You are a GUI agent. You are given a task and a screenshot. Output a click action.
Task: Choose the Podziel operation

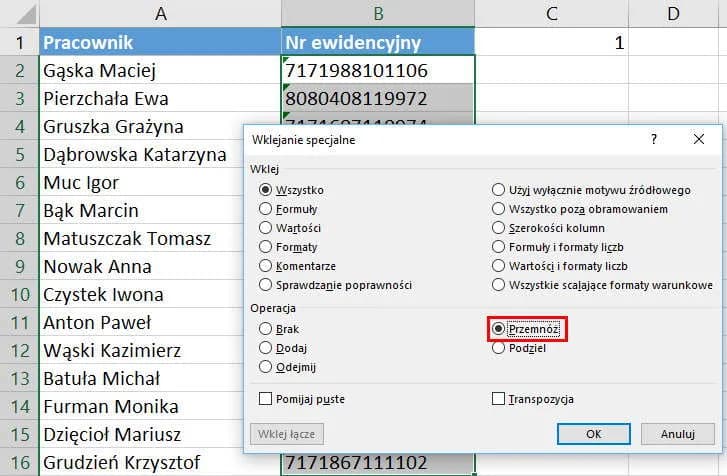499,348
